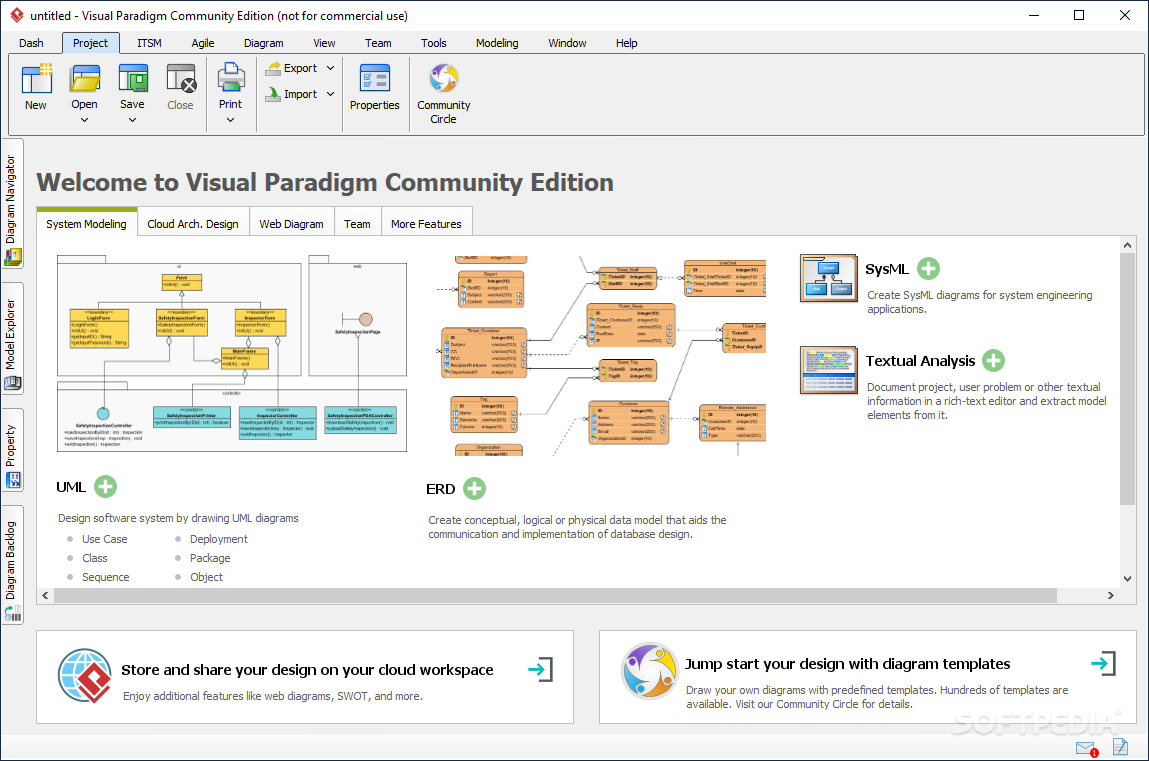Open the Team menu in menu bar
The width and height of the screenshot is (1149, 761).
[378, 43]
